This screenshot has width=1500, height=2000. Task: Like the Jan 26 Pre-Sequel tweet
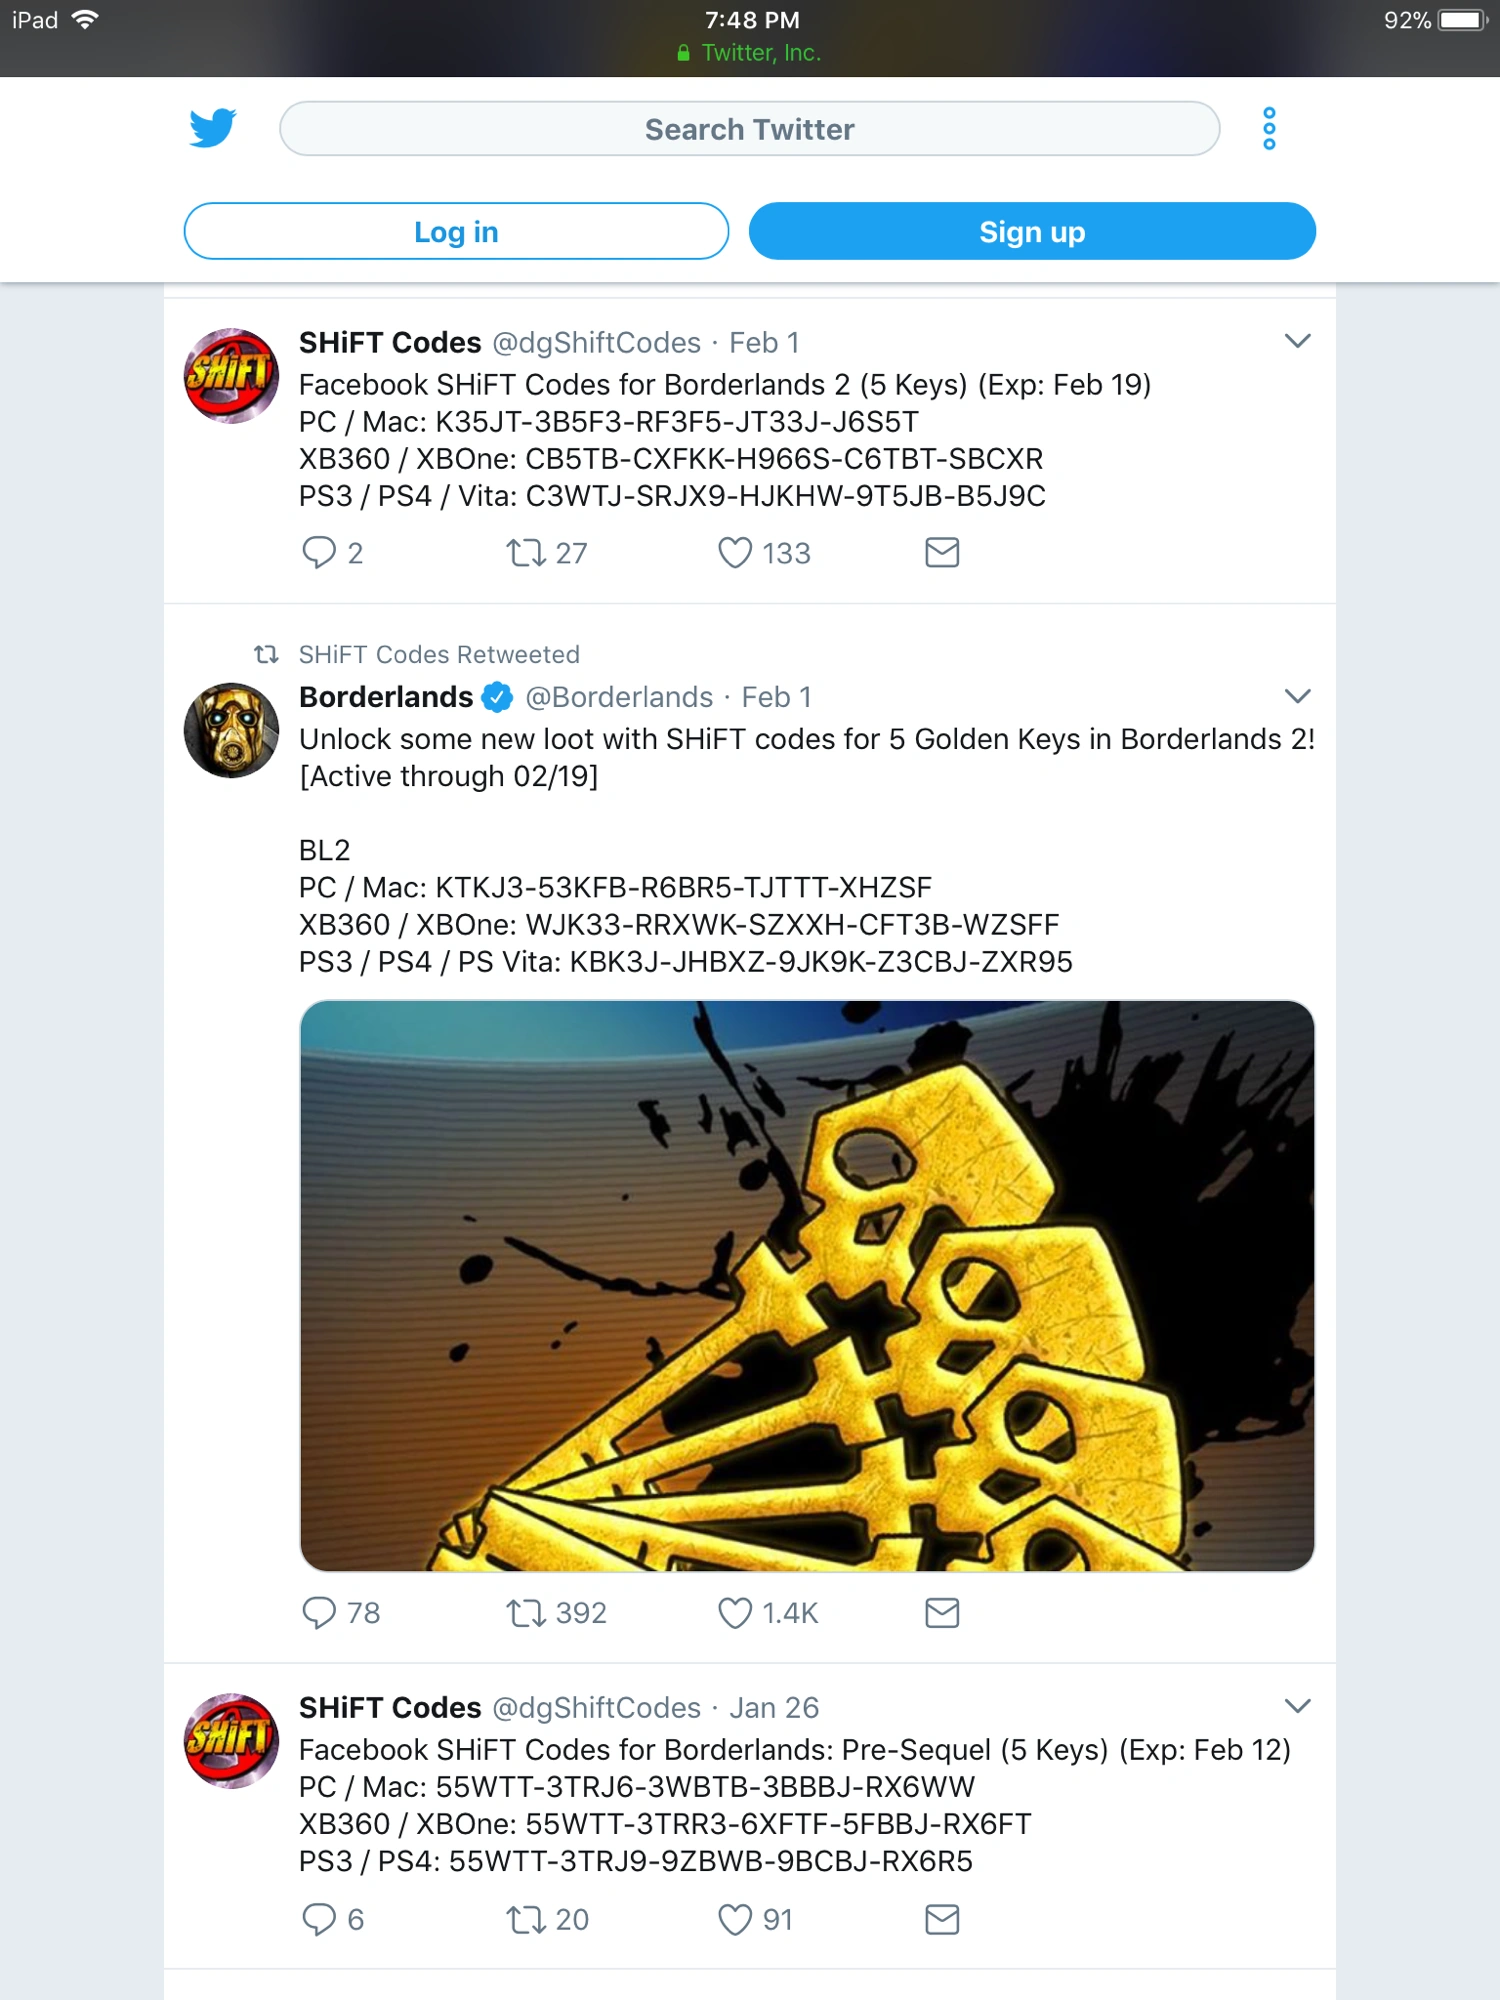[x=735, y=1920]
